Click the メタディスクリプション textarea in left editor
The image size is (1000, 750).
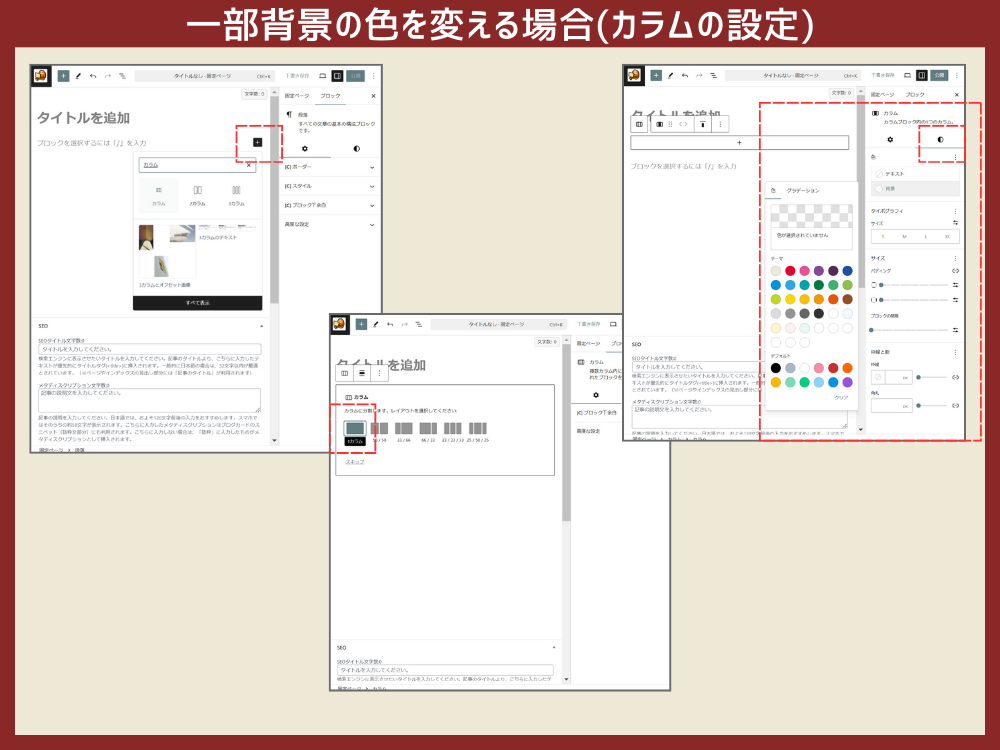[x=150, y=401]
